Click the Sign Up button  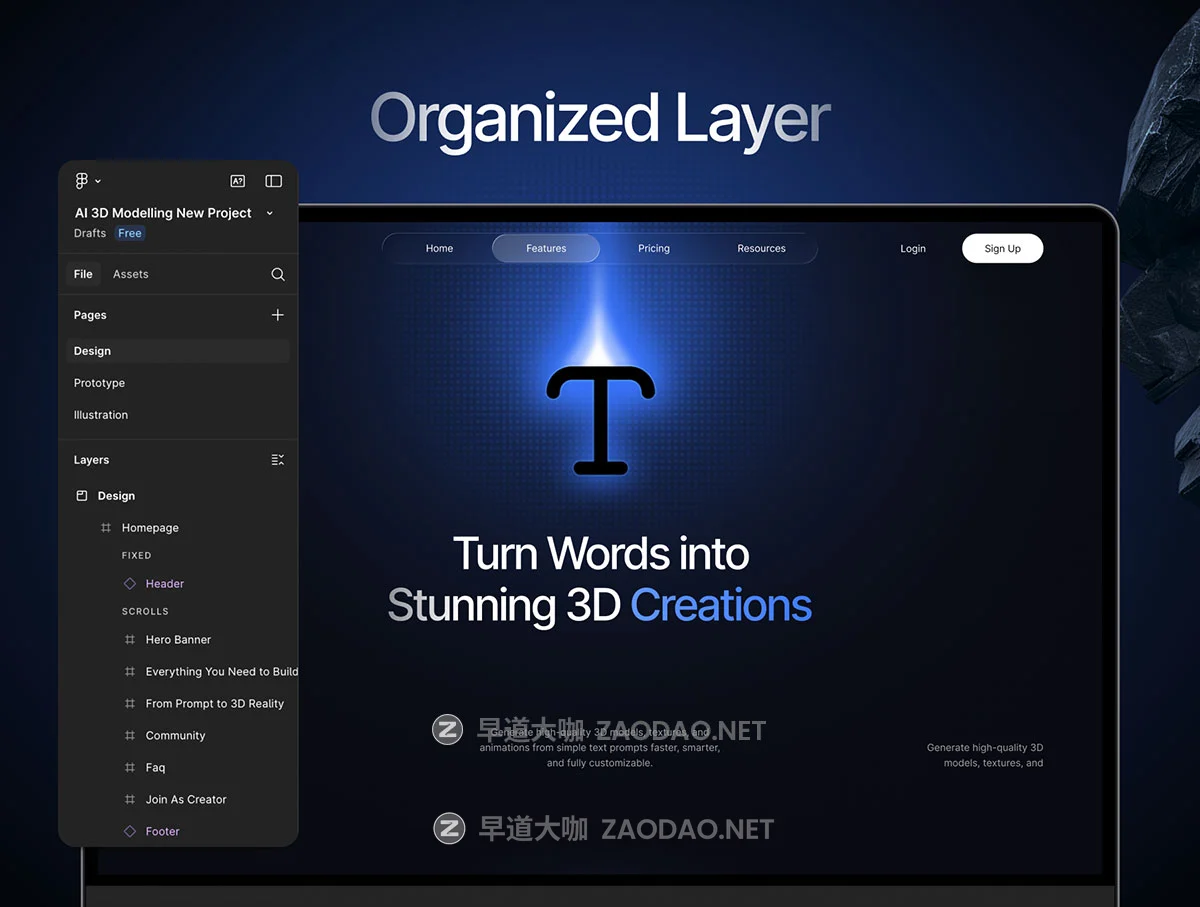[1002, 249]
